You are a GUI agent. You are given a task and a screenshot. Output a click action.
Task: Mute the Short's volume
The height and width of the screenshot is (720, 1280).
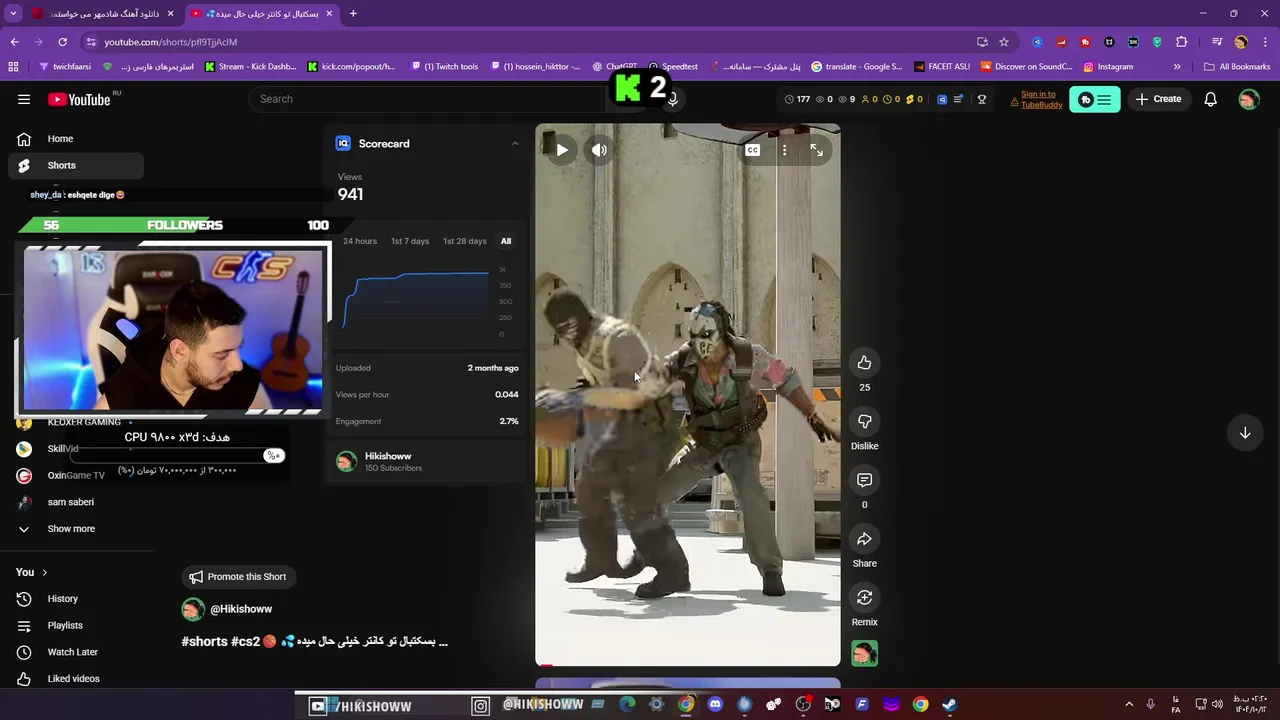599,150
